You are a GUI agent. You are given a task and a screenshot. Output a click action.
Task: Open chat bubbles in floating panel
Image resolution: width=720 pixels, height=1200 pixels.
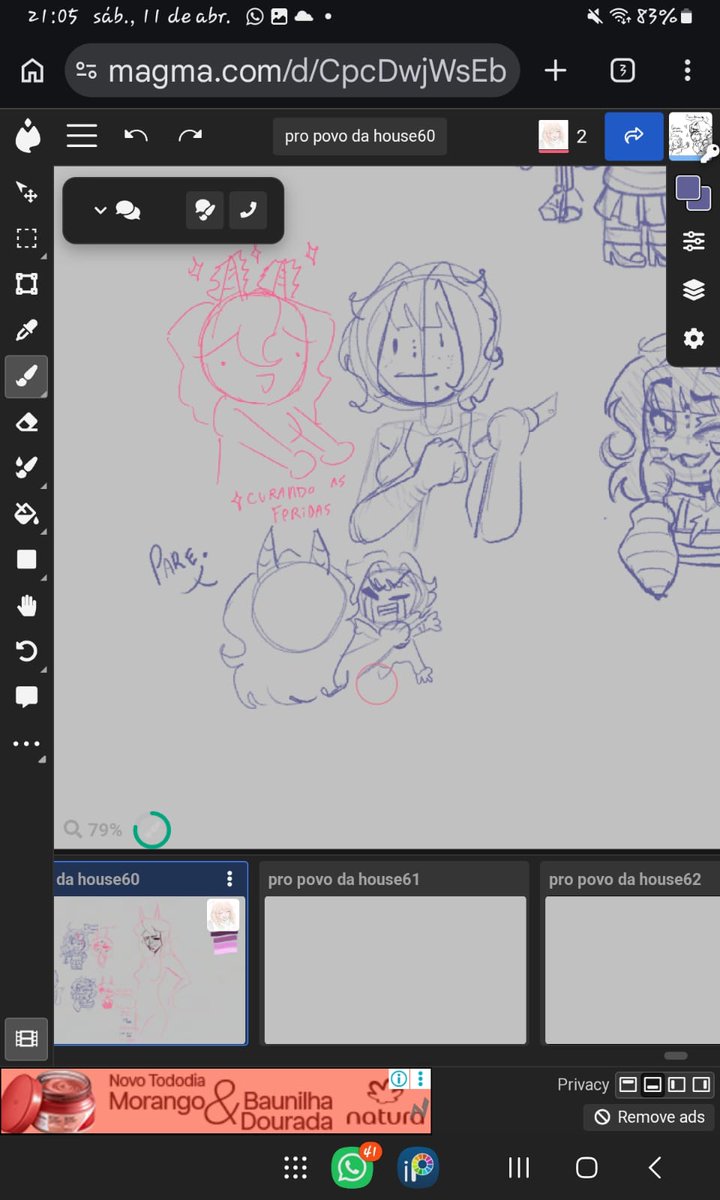[128, 210]
